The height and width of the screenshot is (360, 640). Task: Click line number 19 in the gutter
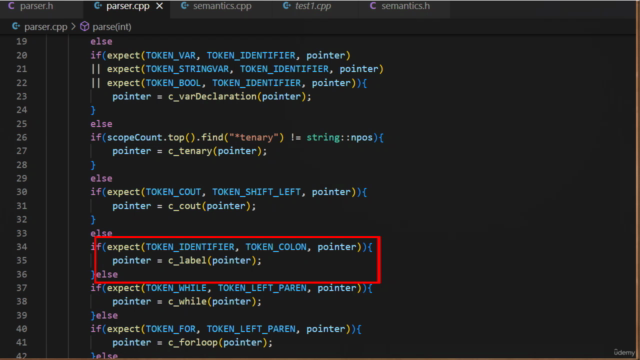(x=22, y=42)
